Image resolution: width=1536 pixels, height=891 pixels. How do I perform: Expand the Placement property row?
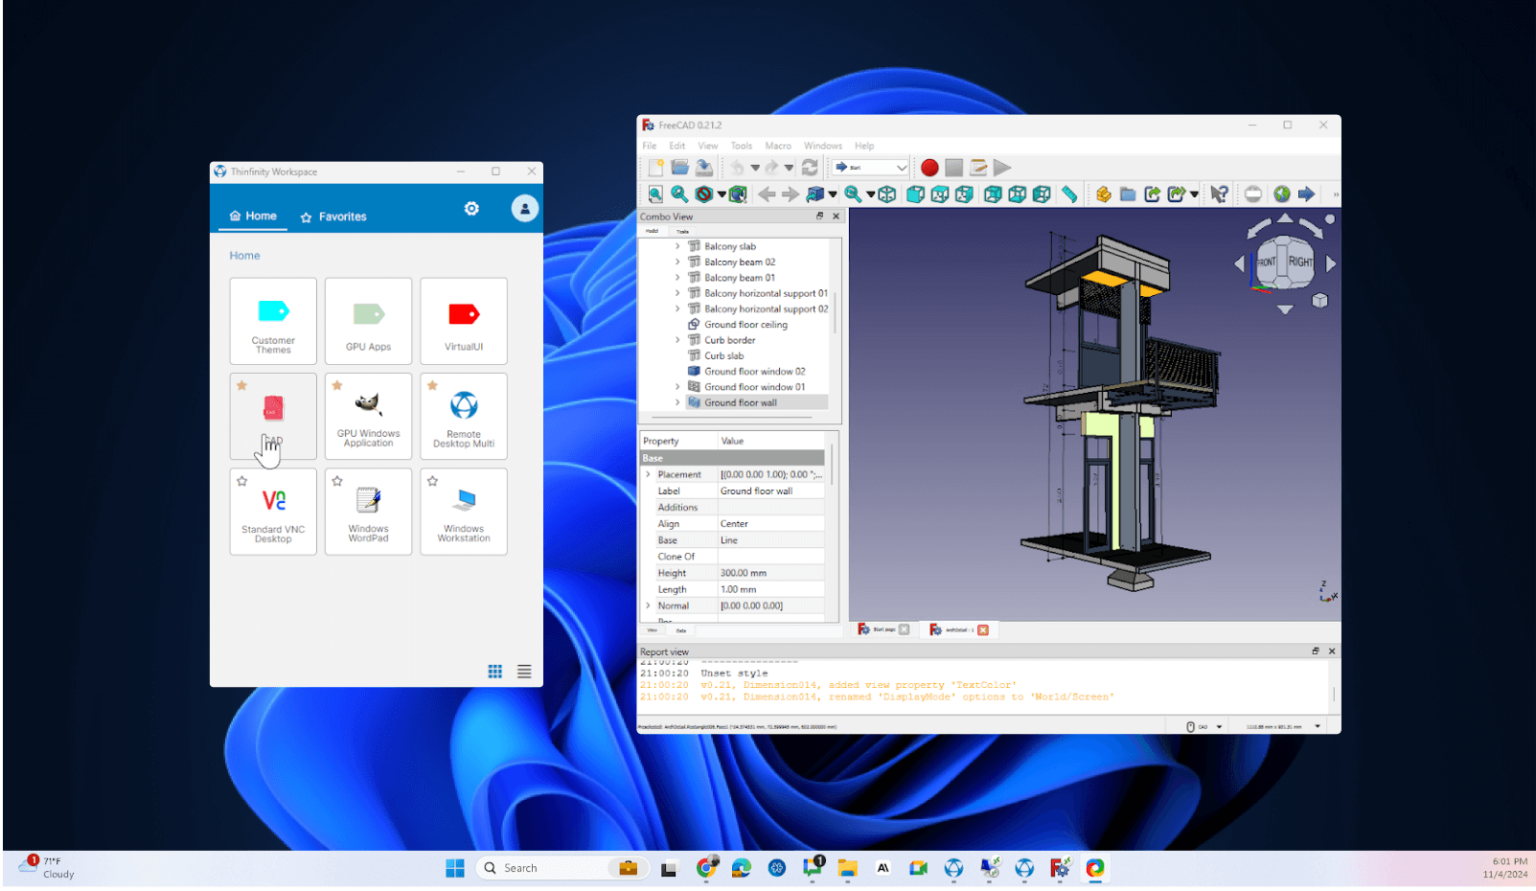[x=647, y=474]
